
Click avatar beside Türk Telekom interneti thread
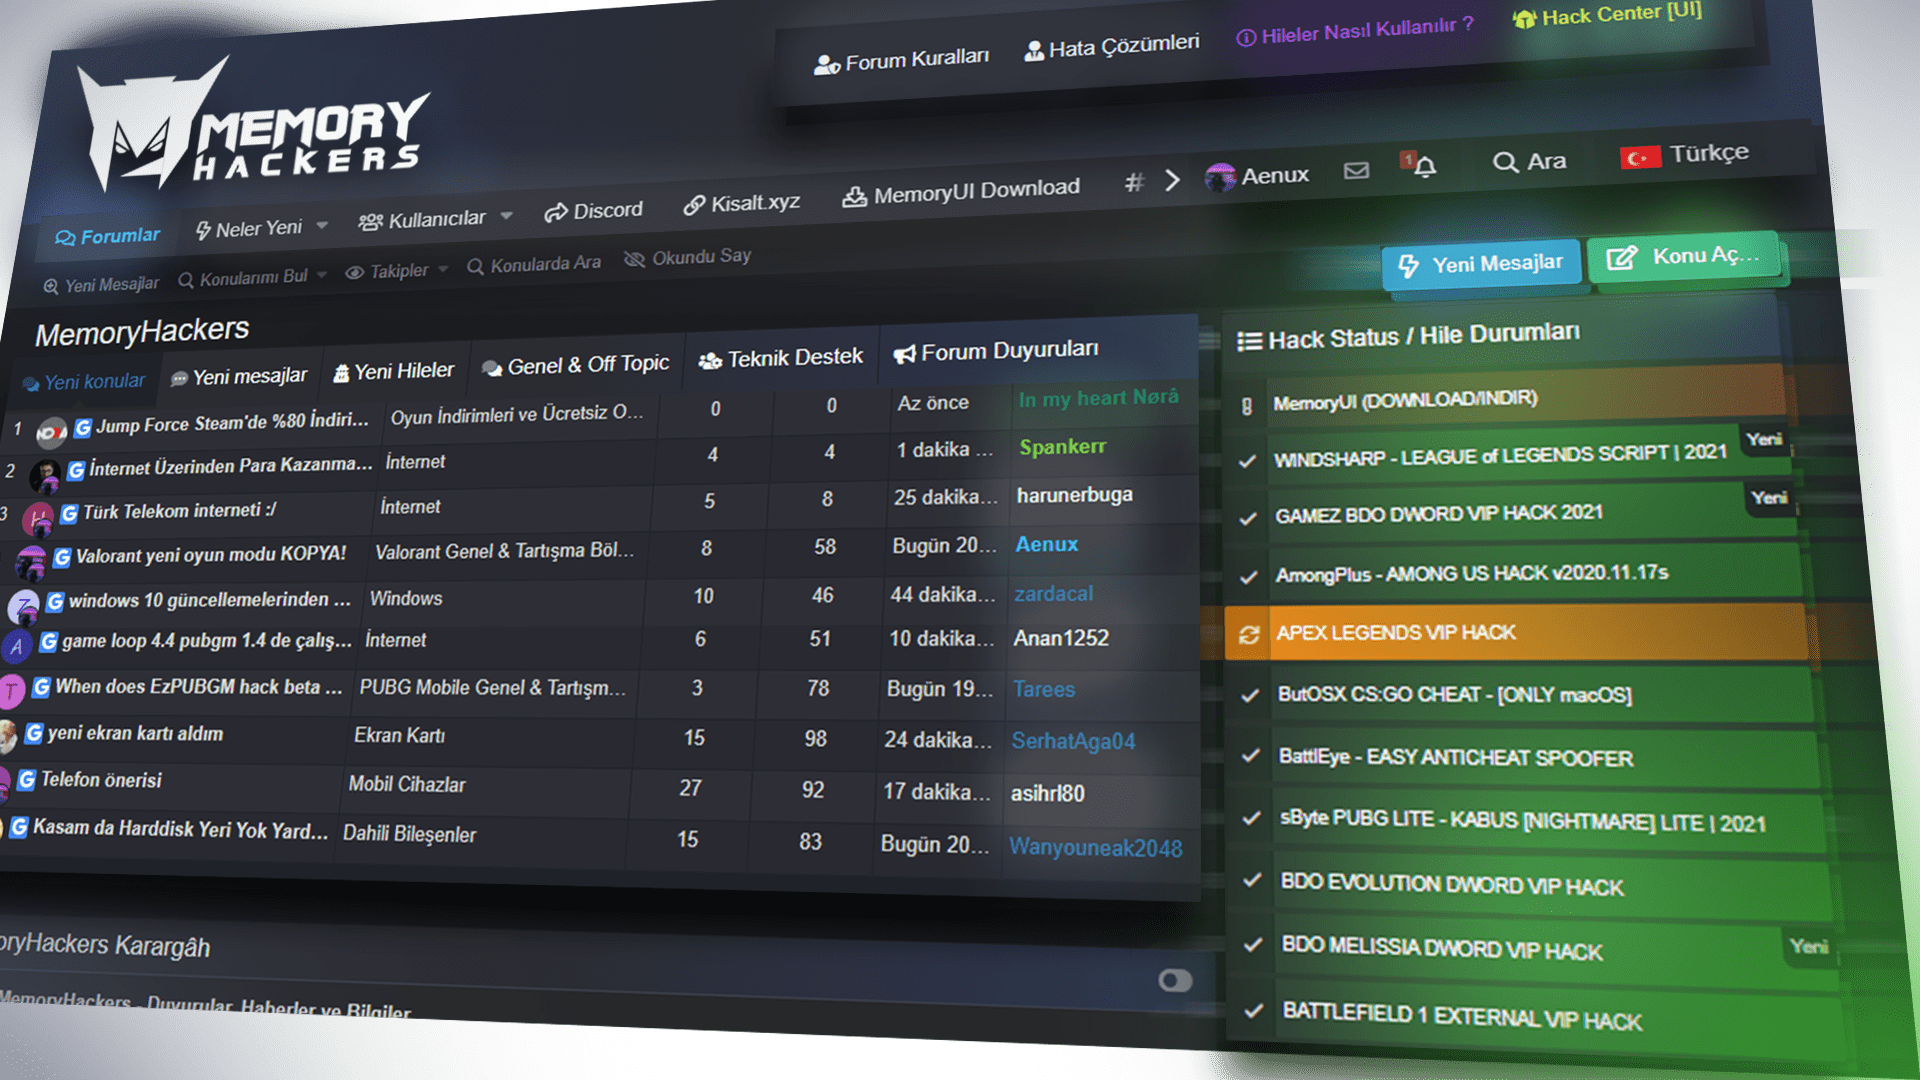coord(37,520)
